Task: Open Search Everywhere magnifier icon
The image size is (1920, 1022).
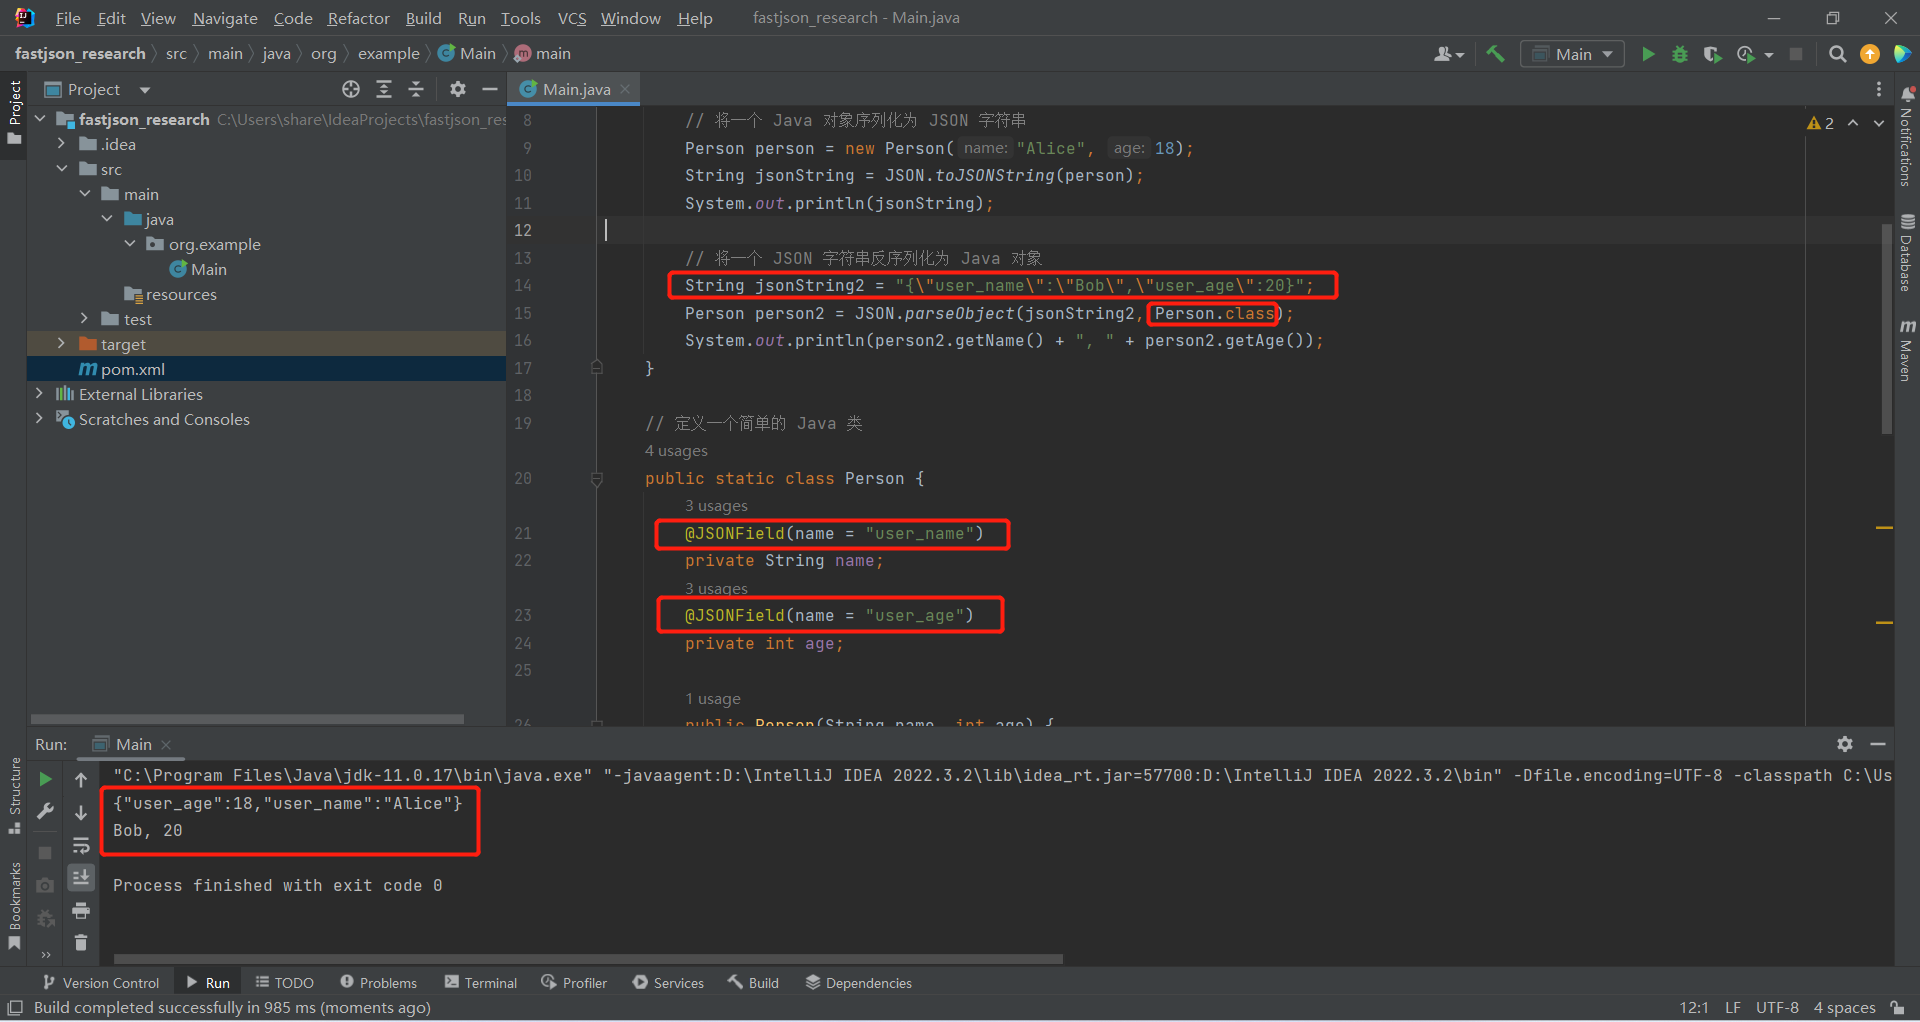Action: point(1837,54)
